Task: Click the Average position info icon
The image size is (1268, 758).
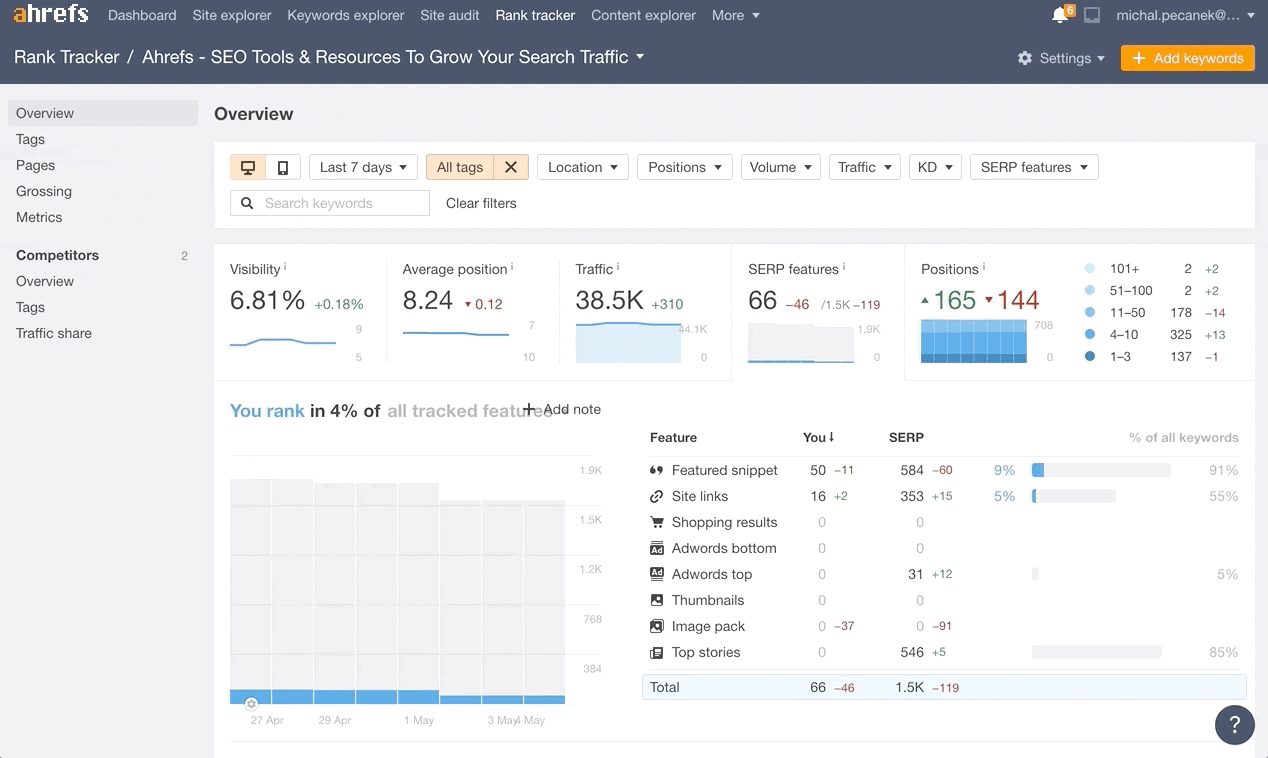Action: click(512, 267)
